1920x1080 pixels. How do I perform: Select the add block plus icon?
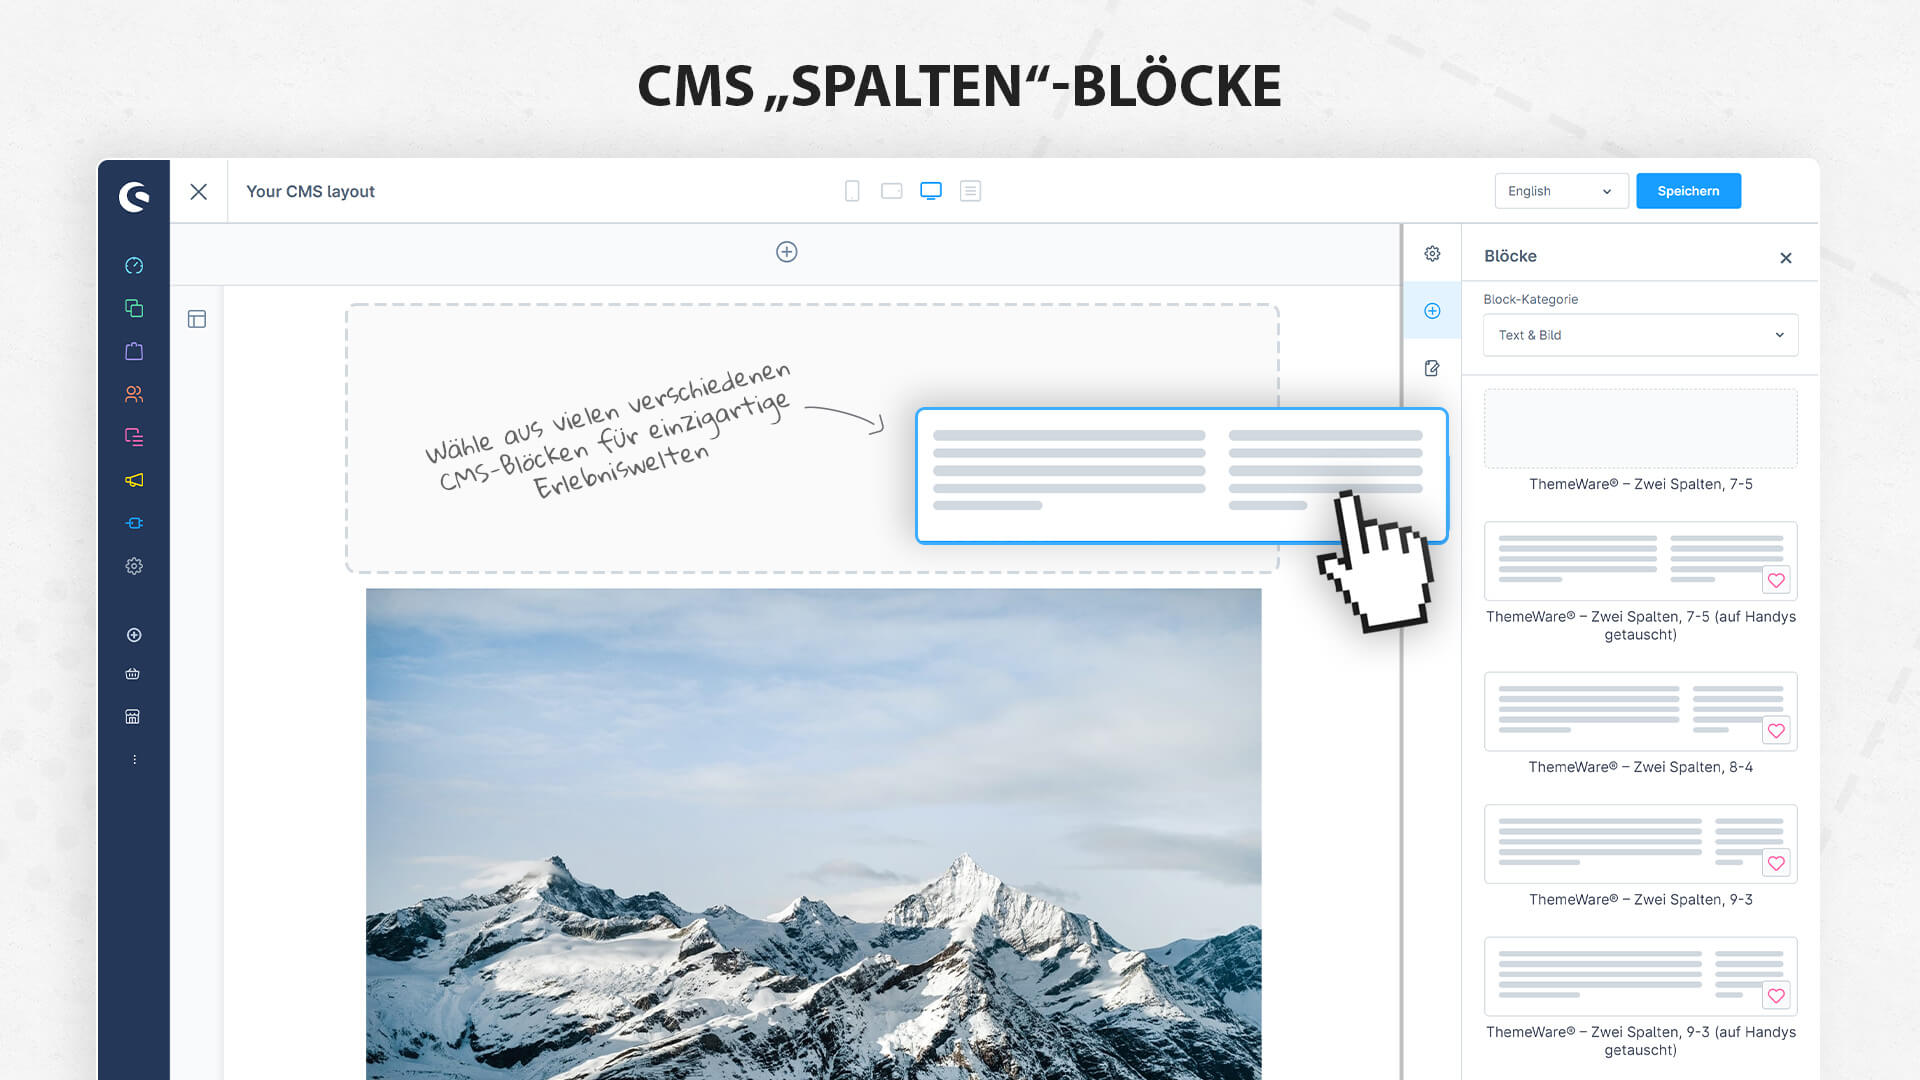click(x=1432, y=310)
